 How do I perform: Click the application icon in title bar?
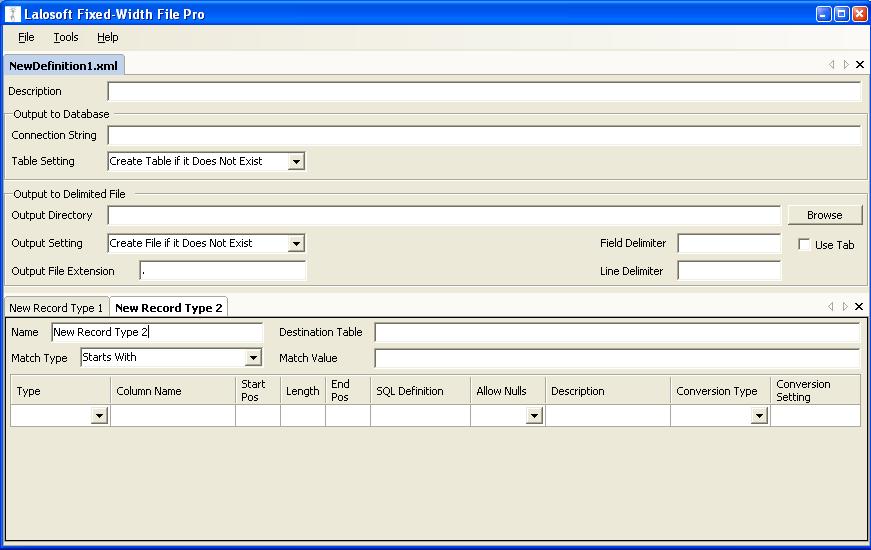click(12, 14)
